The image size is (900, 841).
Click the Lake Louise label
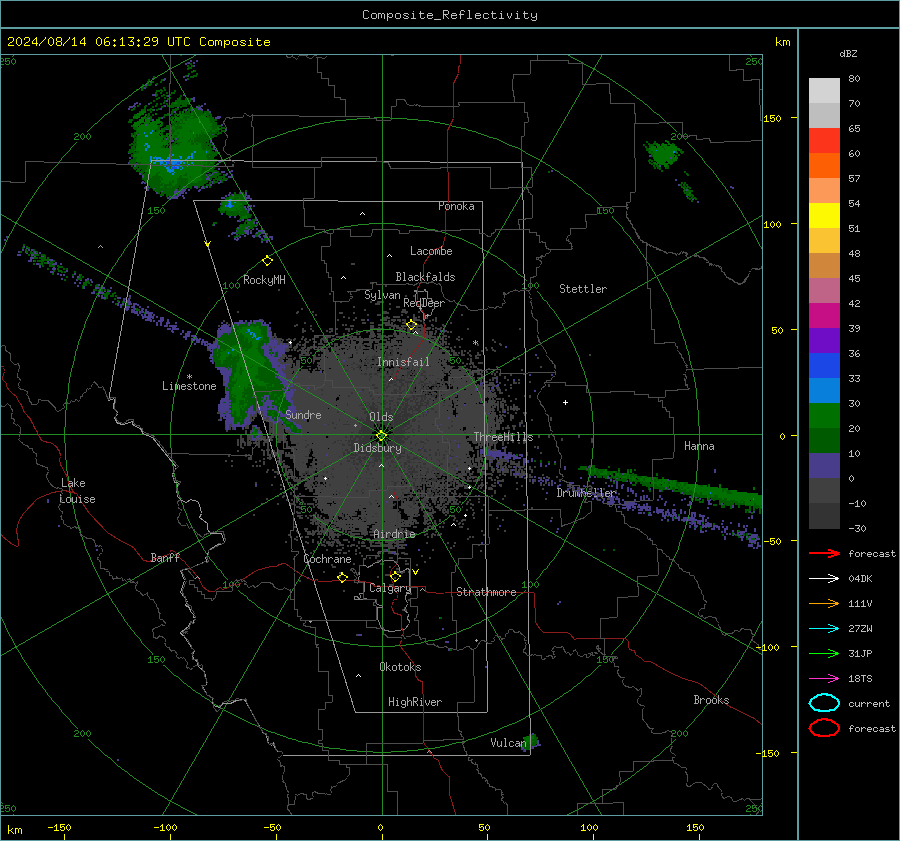(x=77, y=491)
